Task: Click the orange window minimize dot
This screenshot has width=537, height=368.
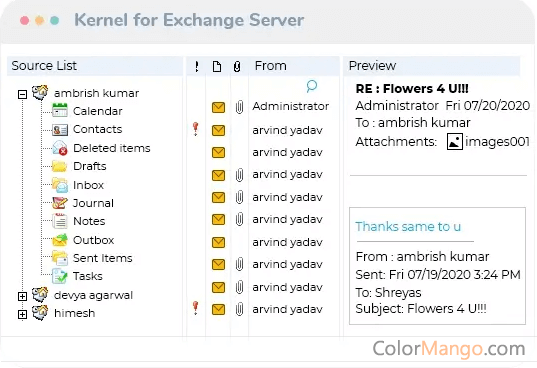Action: click(40, 21)
